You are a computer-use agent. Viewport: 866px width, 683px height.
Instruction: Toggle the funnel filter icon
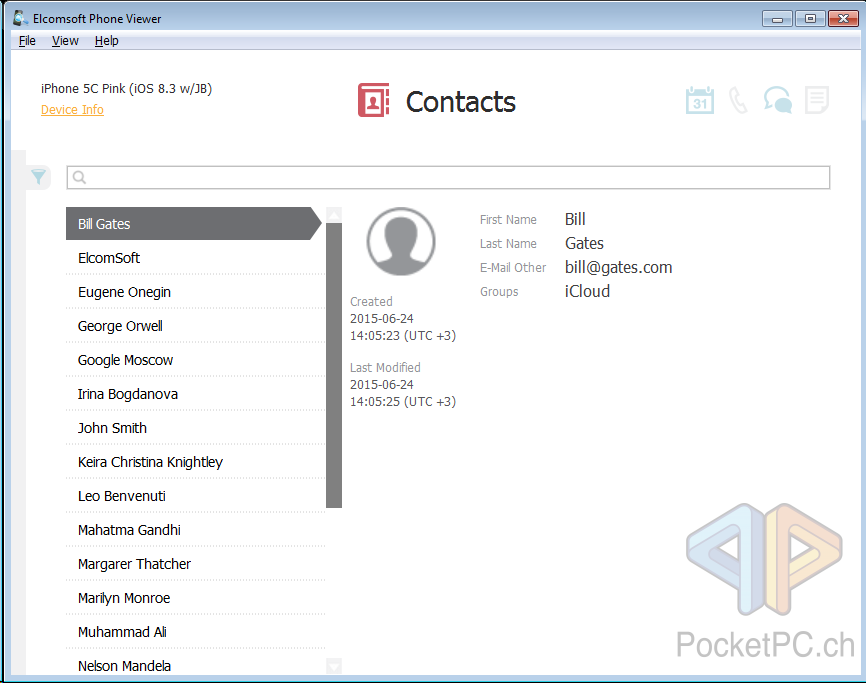[38, 177]
